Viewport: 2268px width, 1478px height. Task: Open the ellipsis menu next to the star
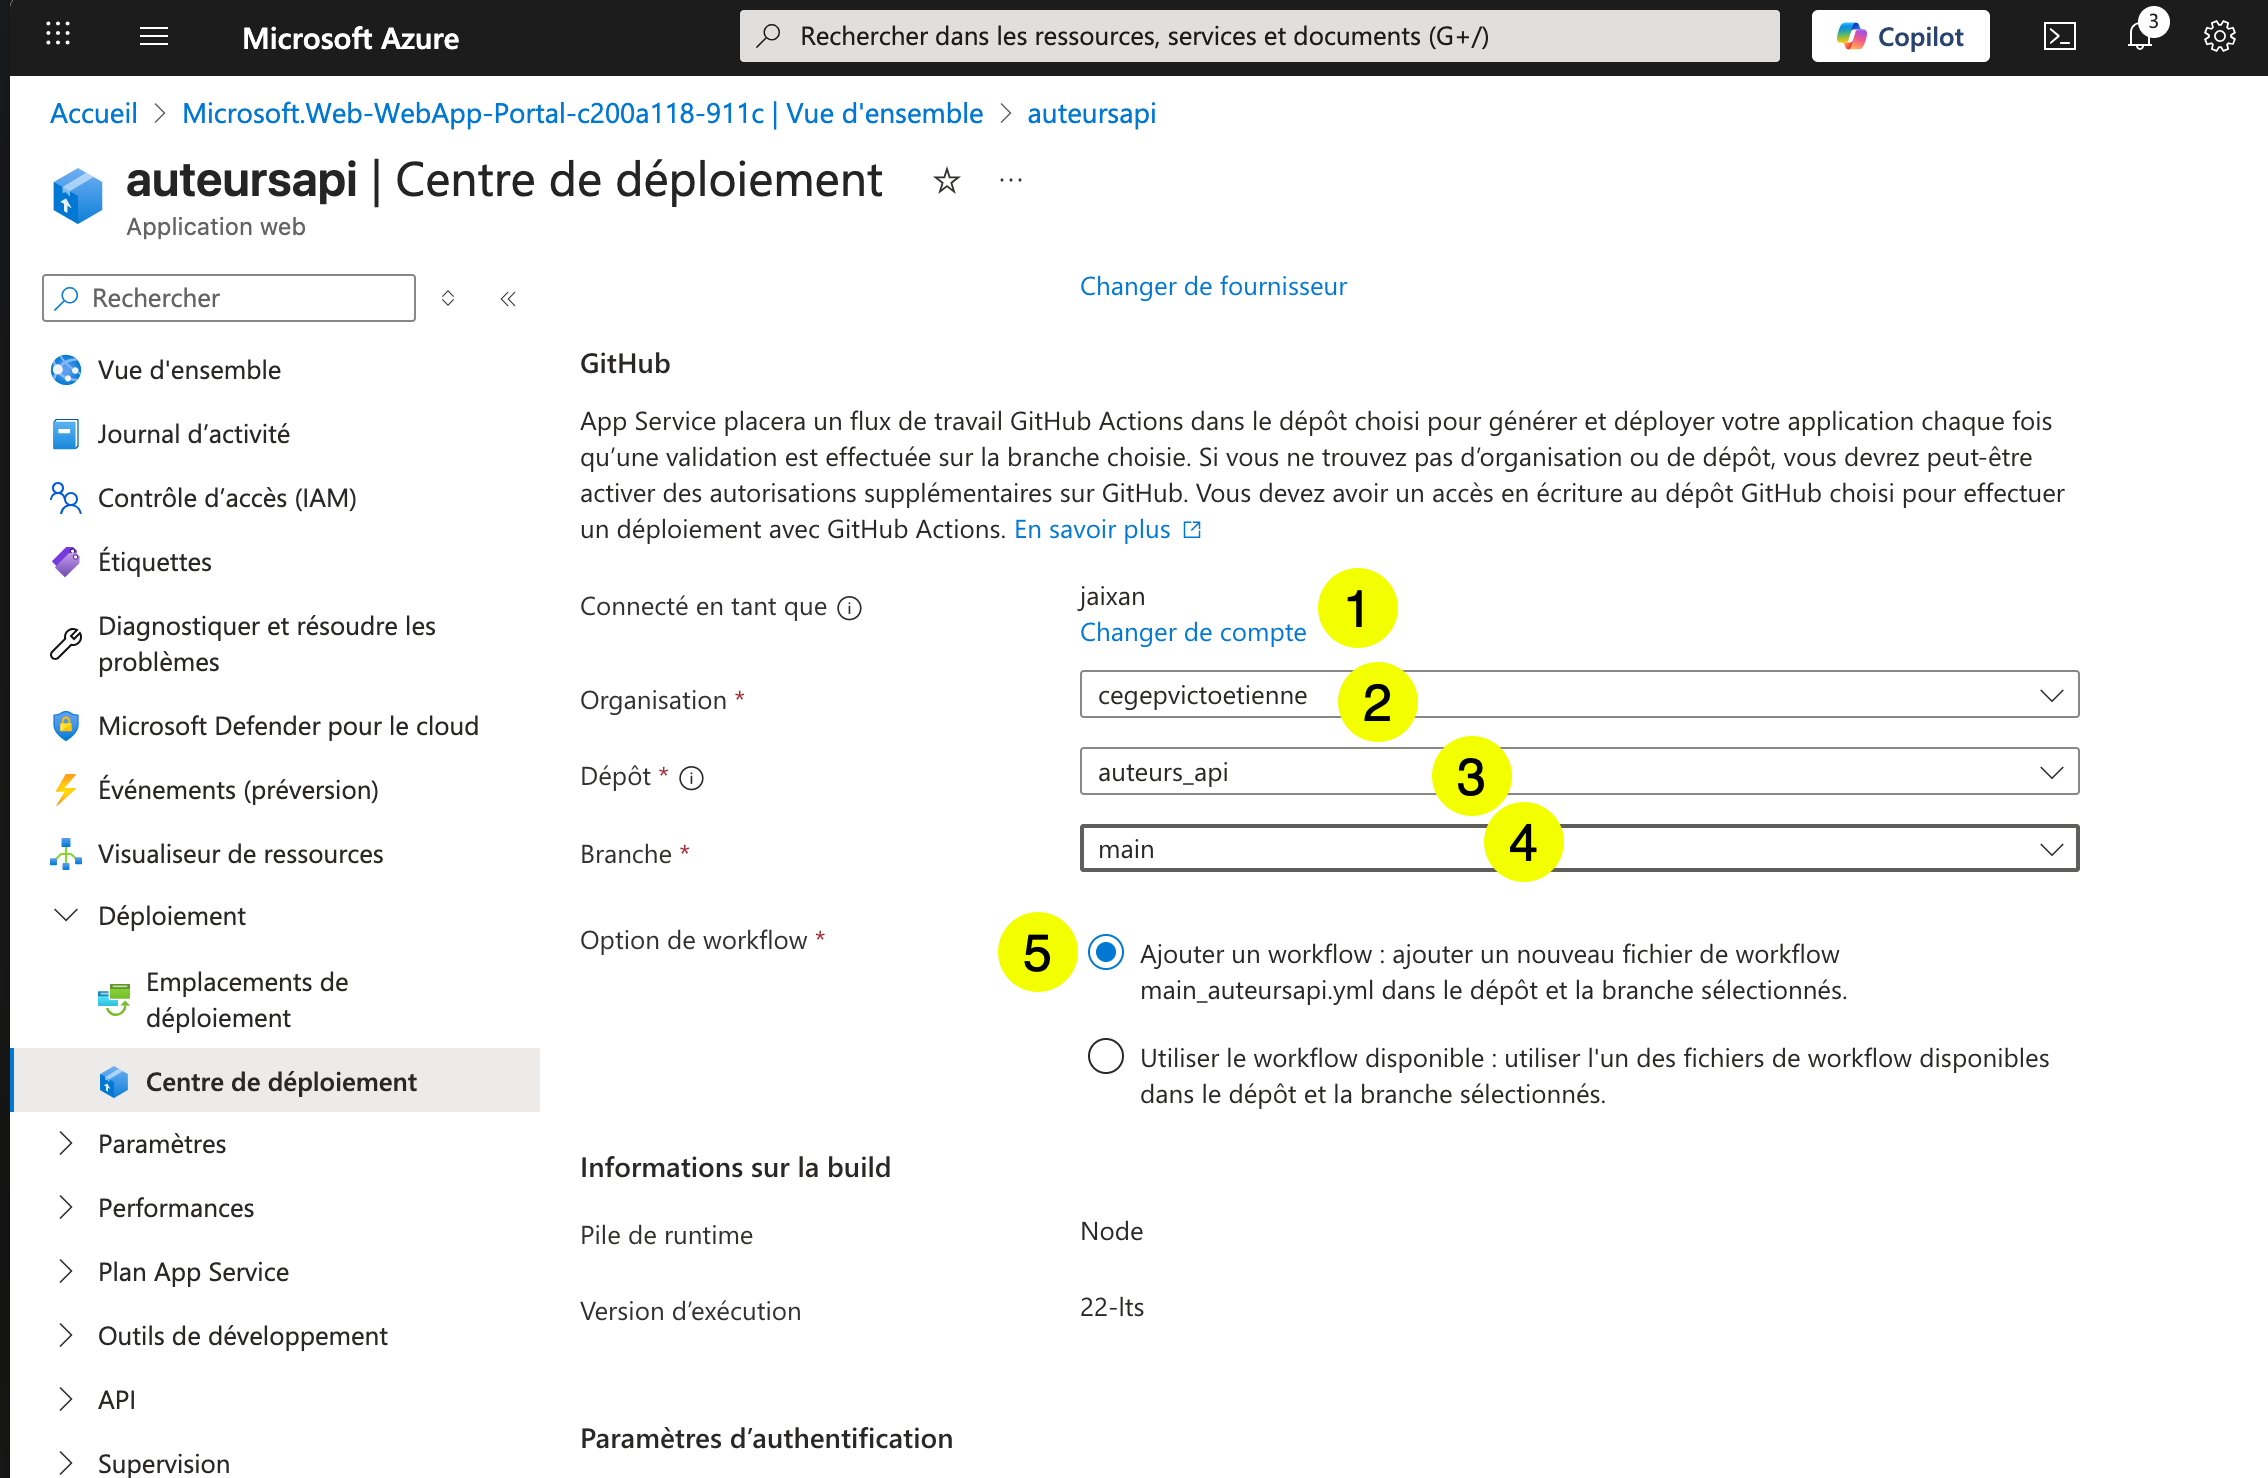click(x=1010, y=181)
